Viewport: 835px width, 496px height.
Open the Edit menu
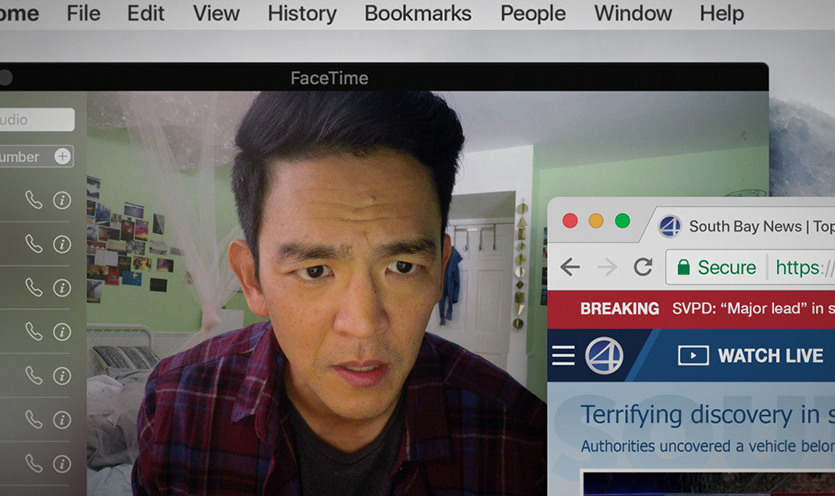coord(145,13)
